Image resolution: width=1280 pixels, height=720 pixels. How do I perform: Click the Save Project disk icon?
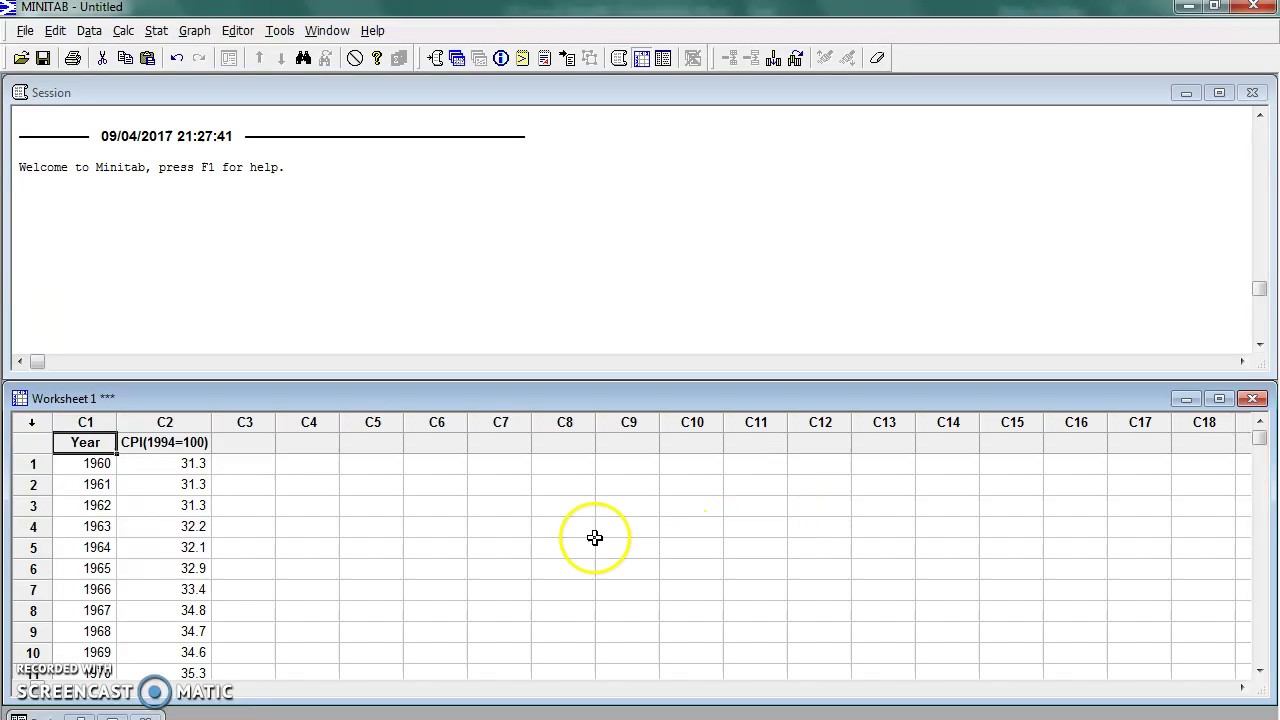(43, 58)
